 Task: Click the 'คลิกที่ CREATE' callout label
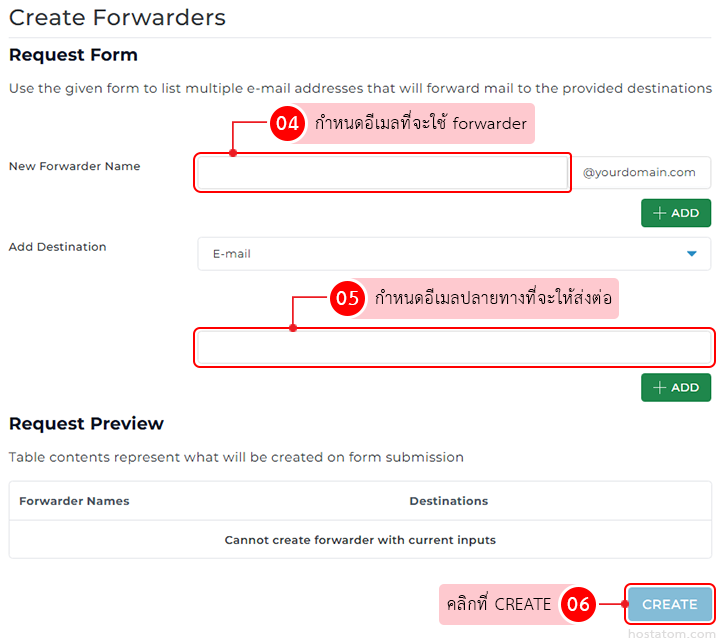[497, 604]
